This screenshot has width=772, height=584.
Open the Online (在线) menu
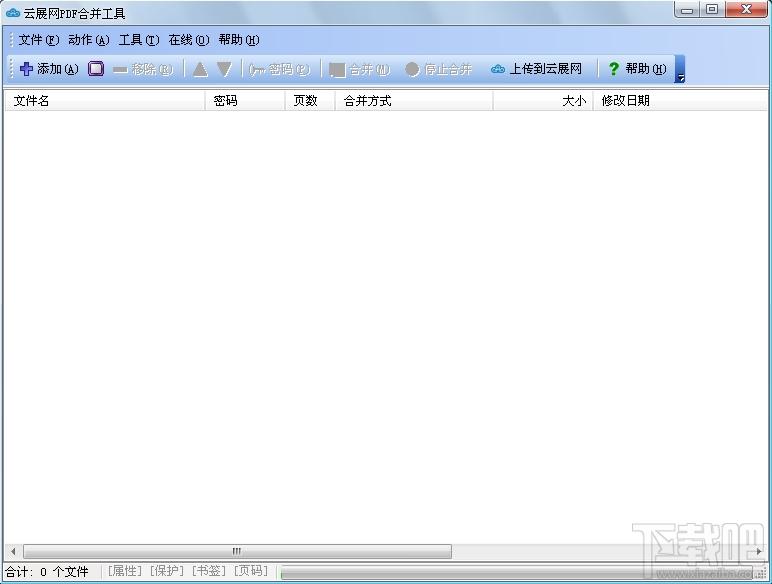(x=189, y=40)
